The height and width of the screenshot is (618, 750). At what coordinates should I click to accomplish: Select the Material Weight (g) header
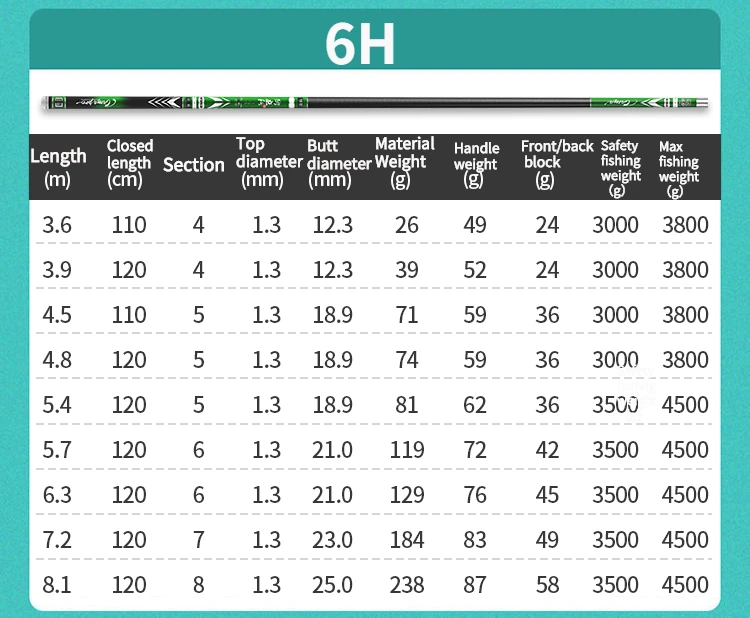coord(405,162)
